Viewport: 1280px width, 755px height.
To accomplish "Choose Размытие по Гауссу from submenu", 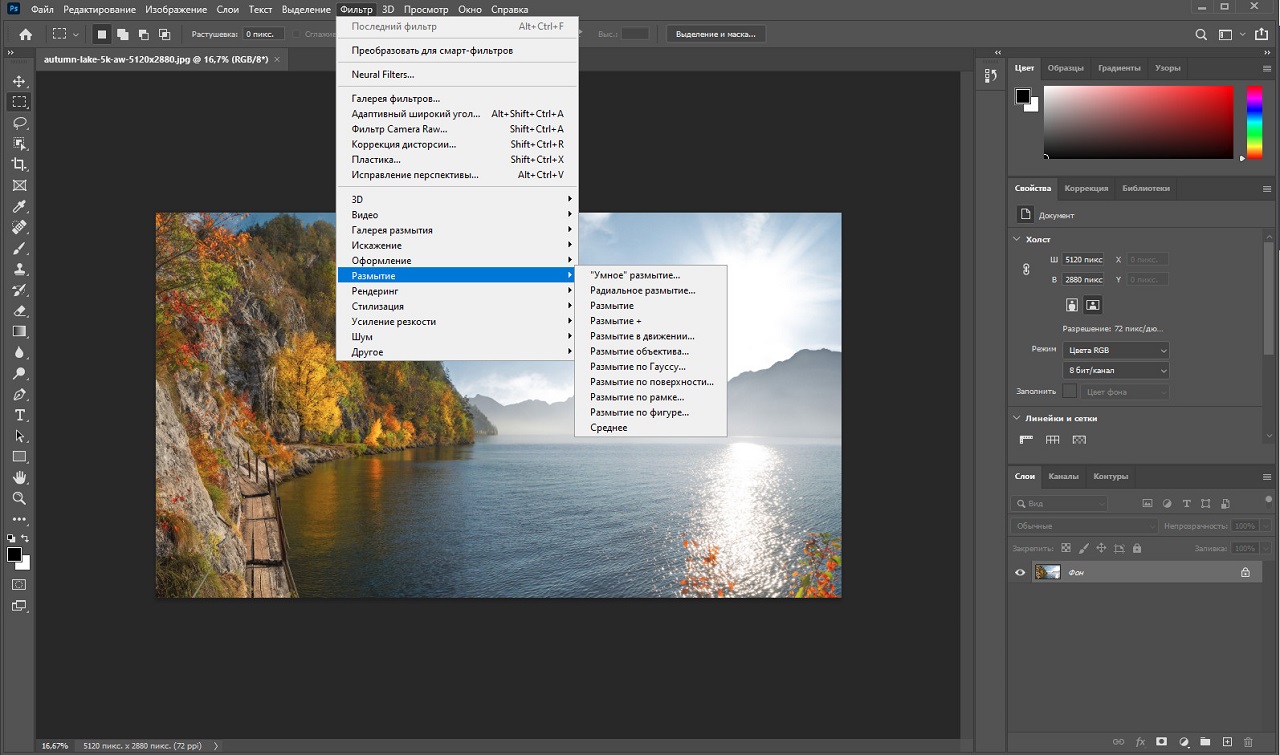I will coord(637,367).
